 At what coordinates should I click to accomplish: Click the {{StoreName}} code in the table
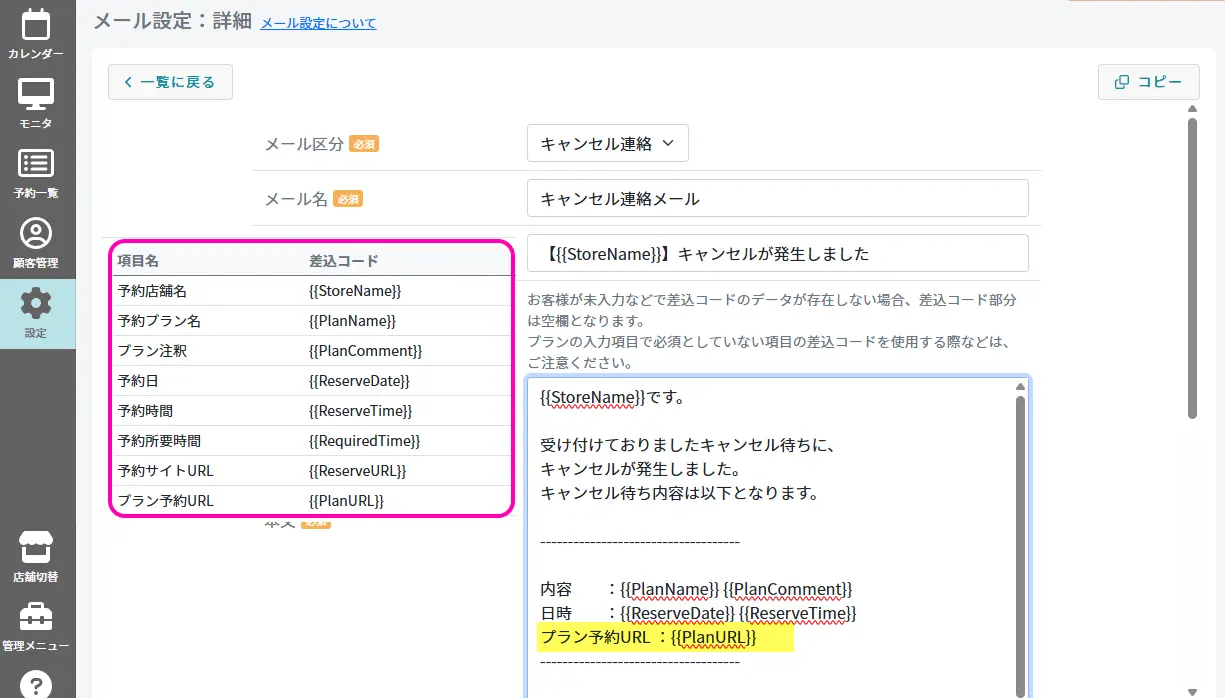pyautogui.click(x=355, y=291)
